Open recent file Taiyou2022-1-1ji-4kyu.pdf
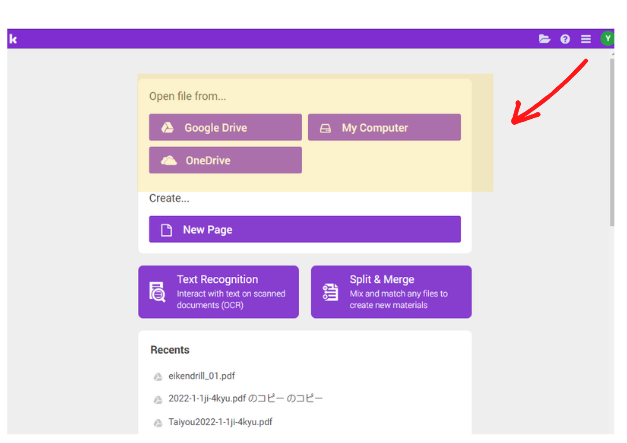627x443 pixels. 220,422
